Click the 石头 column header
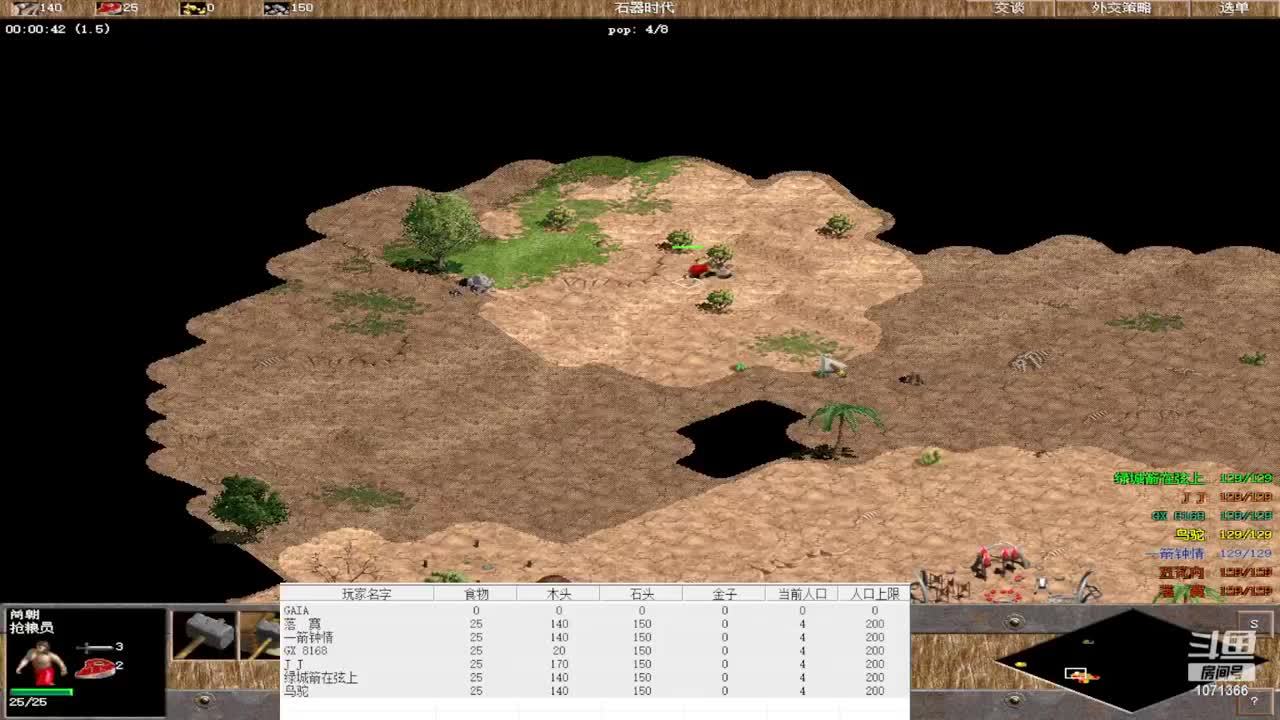This screenshot has width=1280, height=720. (x=642, y=594)
